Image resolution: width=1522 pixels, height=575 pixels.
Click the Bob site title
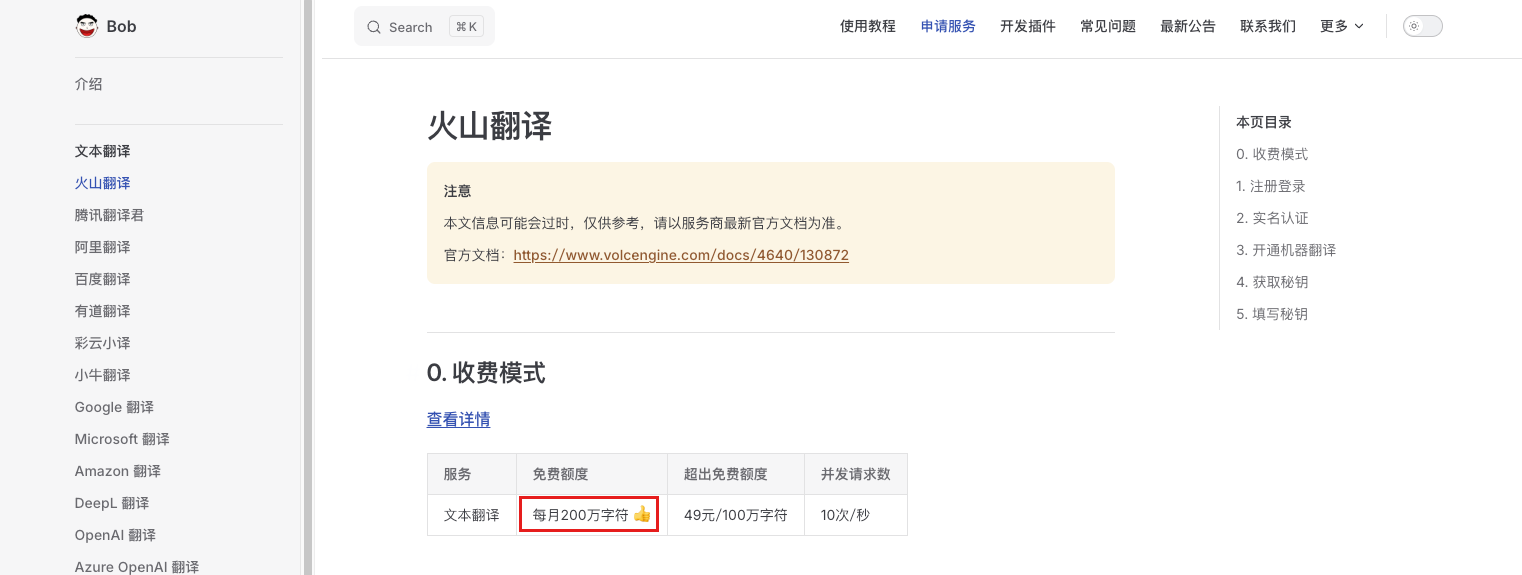[121, 26]
